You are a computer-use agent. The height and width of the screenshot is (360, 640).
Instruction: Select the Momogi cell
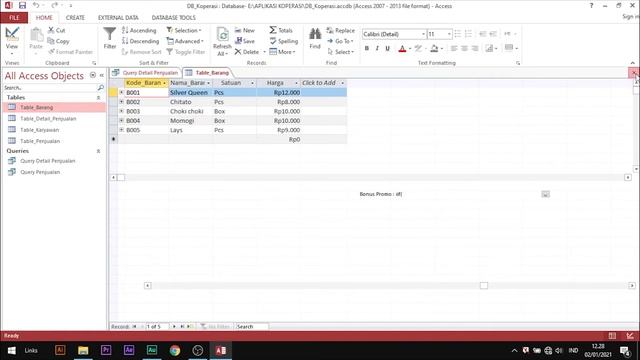tap(191, 121)
